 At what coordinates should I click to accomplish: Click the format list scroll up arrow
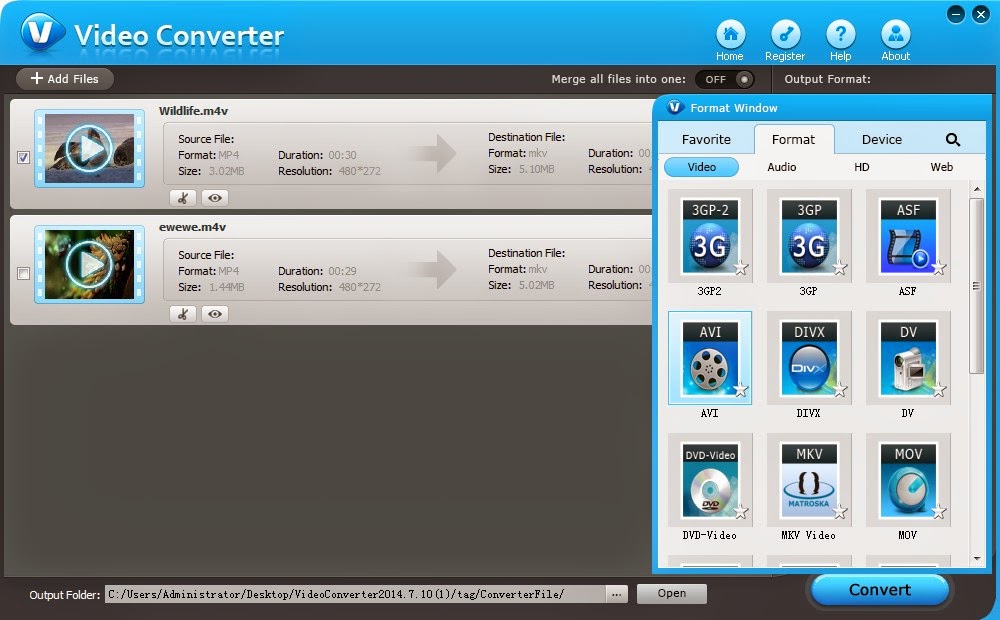point(976,189)
